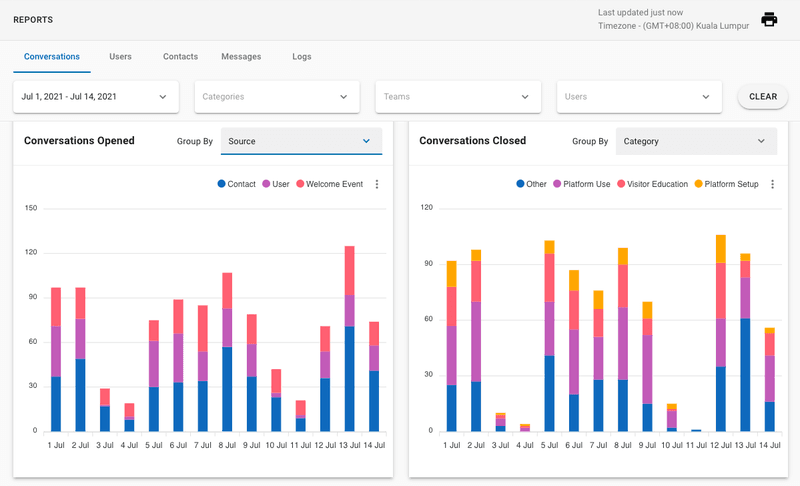Toggle User series in legend
This screenshot has width=800, height=486.
click(275, 184)
